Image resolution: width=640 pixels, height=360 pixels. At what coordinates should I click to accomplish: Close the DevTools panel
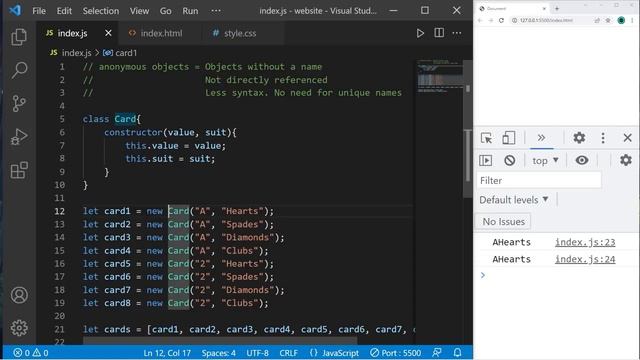(627, 138)
